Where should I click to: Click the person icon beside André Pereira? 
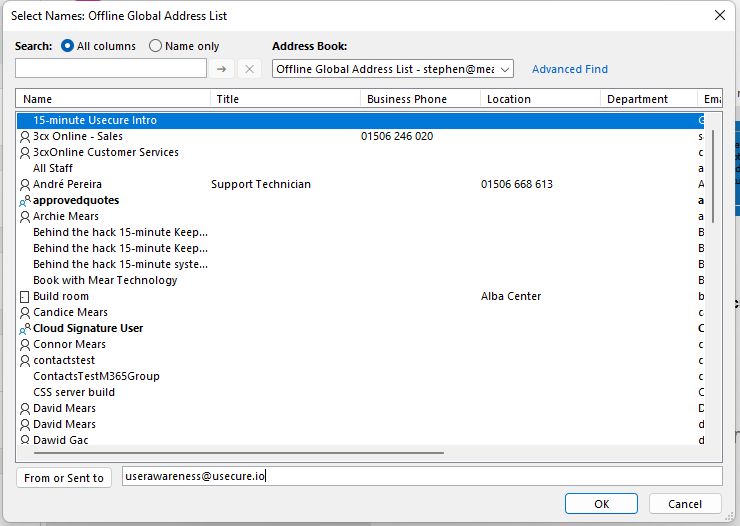point(25,185)
